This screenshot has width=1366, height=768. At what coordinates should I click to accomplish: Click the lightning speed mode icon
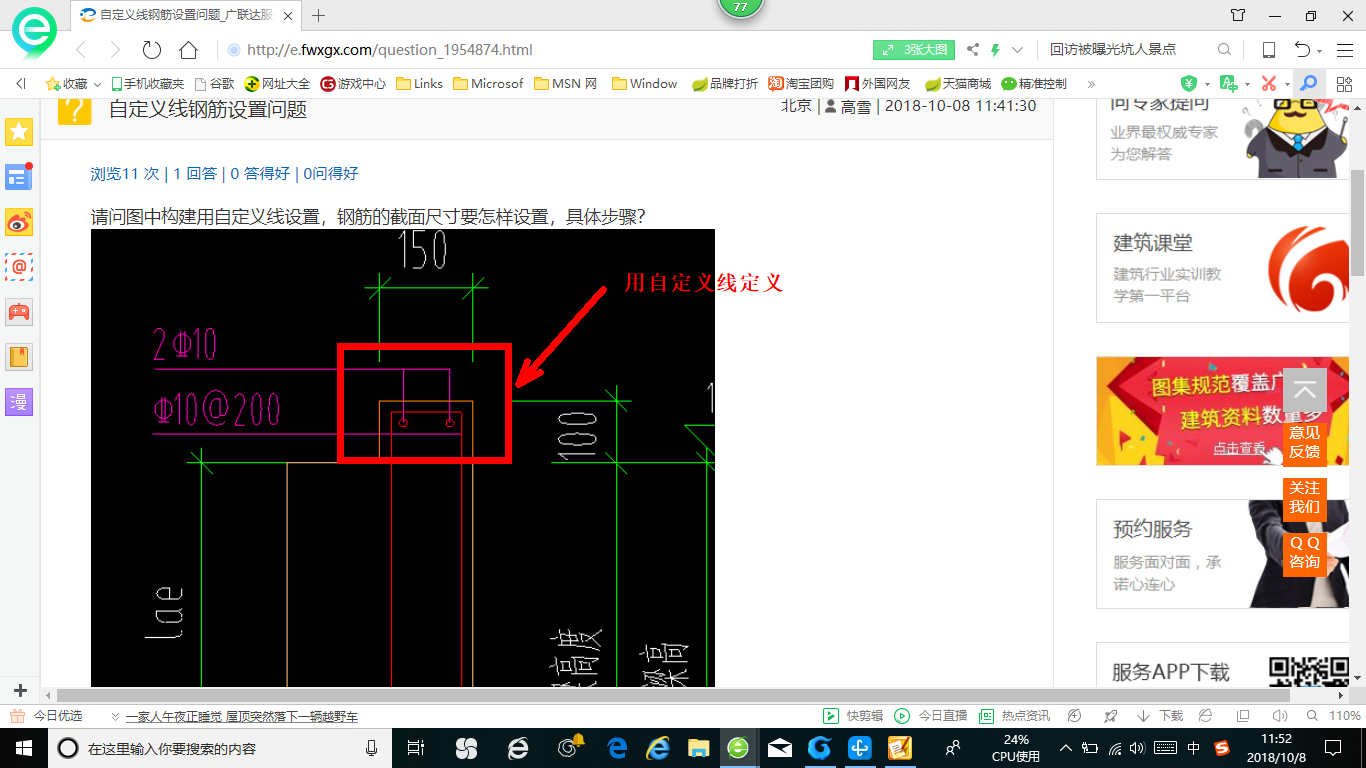[995, 50]
